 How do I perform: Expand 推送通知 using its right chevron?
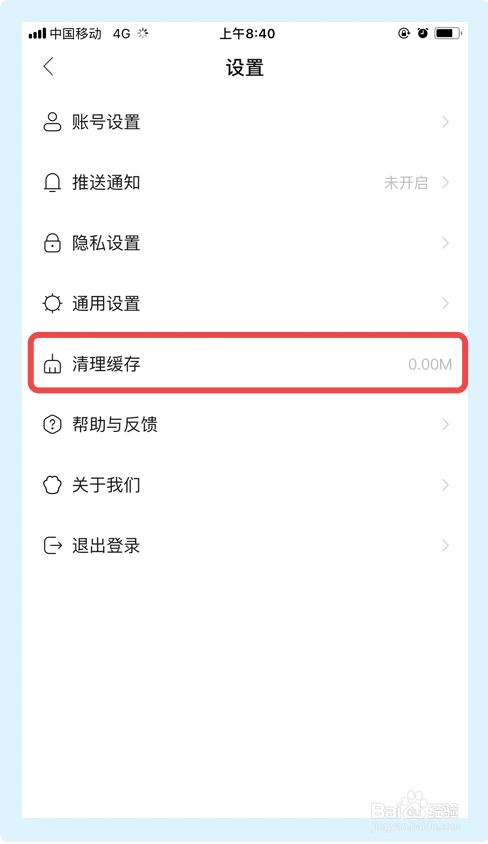coord(445,182)
